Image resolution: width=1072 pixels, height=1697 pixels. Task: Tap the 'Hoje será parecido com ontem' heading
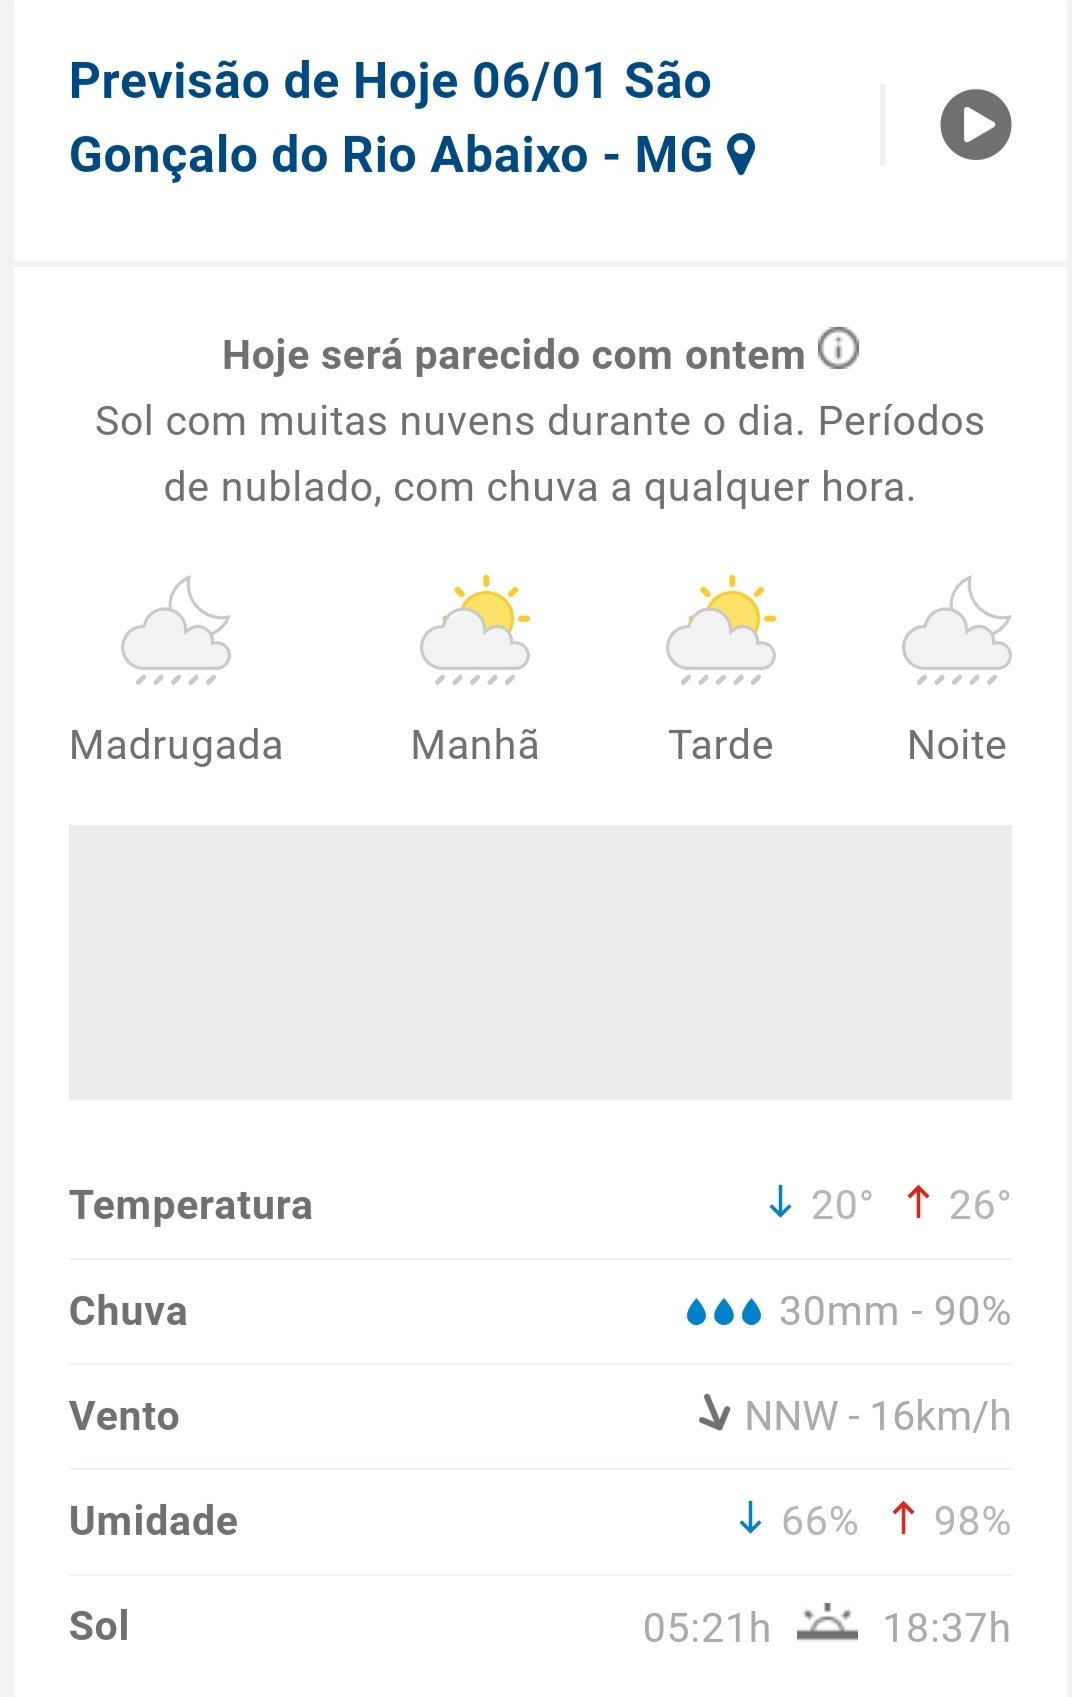point(513,355)
